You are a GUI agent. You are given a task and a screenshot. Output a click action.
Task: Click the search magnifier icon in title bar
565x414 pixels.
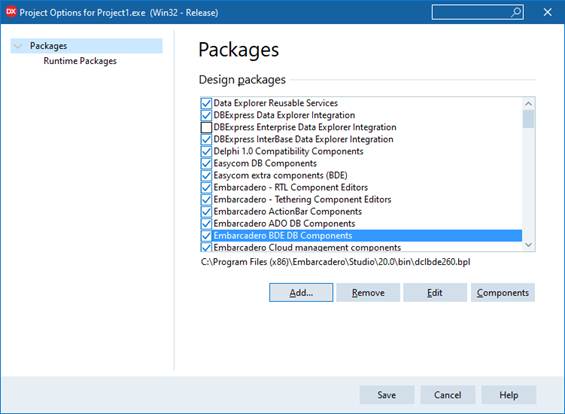coord(516,12)
